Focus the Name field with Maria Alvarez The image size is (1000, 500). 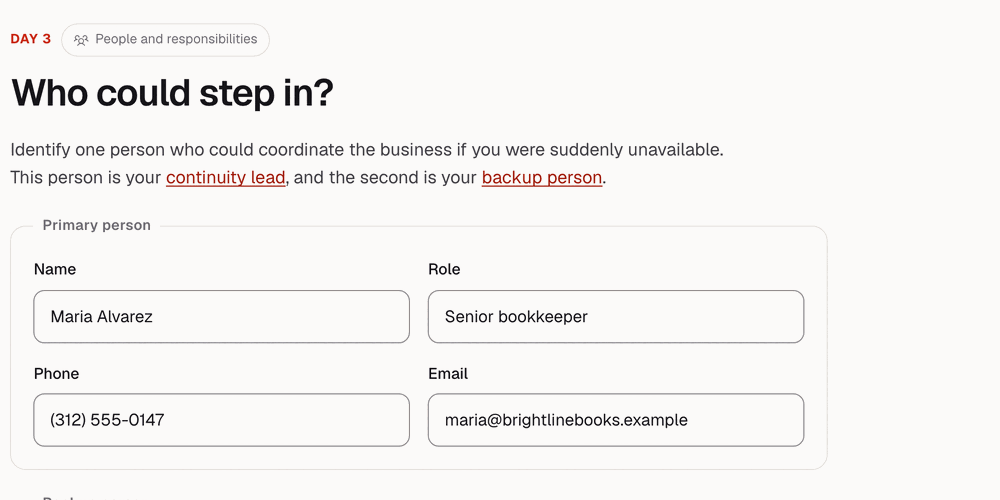221,316
